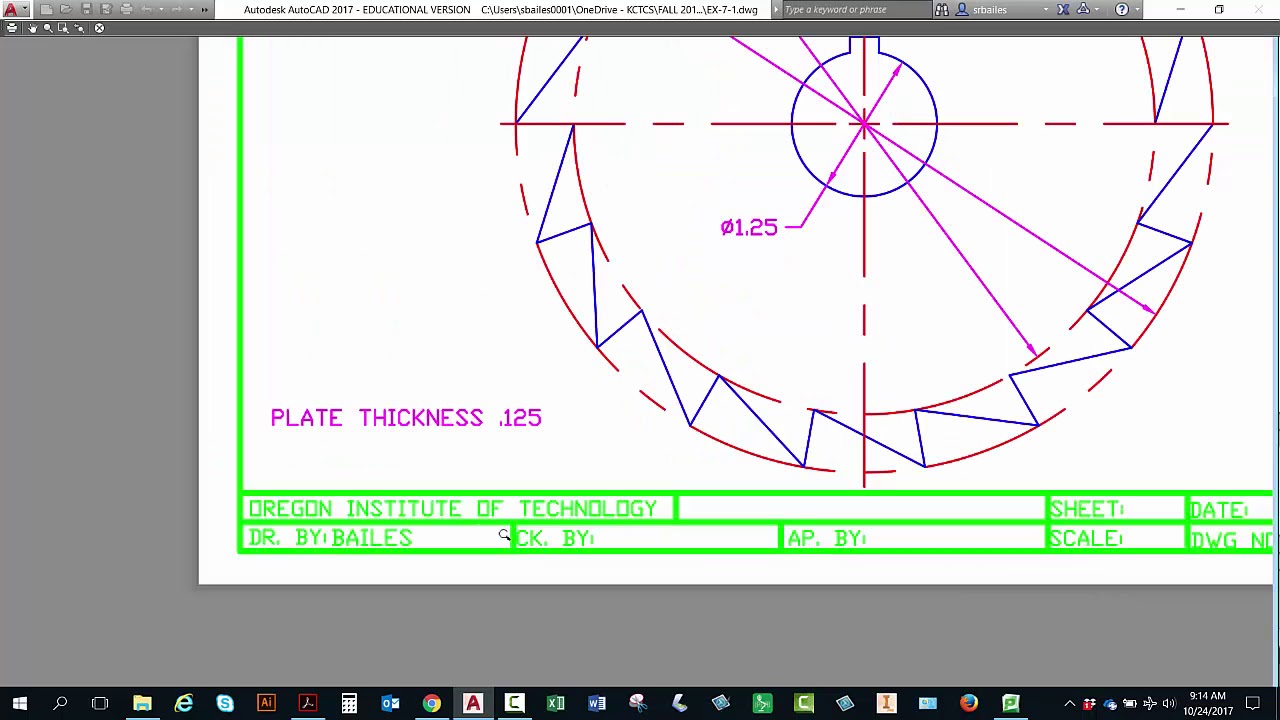Image resolution: width=1280 pixels, height=720 pixels.
Task: Select the Zoom Window tool
Action: click(64, 28)
